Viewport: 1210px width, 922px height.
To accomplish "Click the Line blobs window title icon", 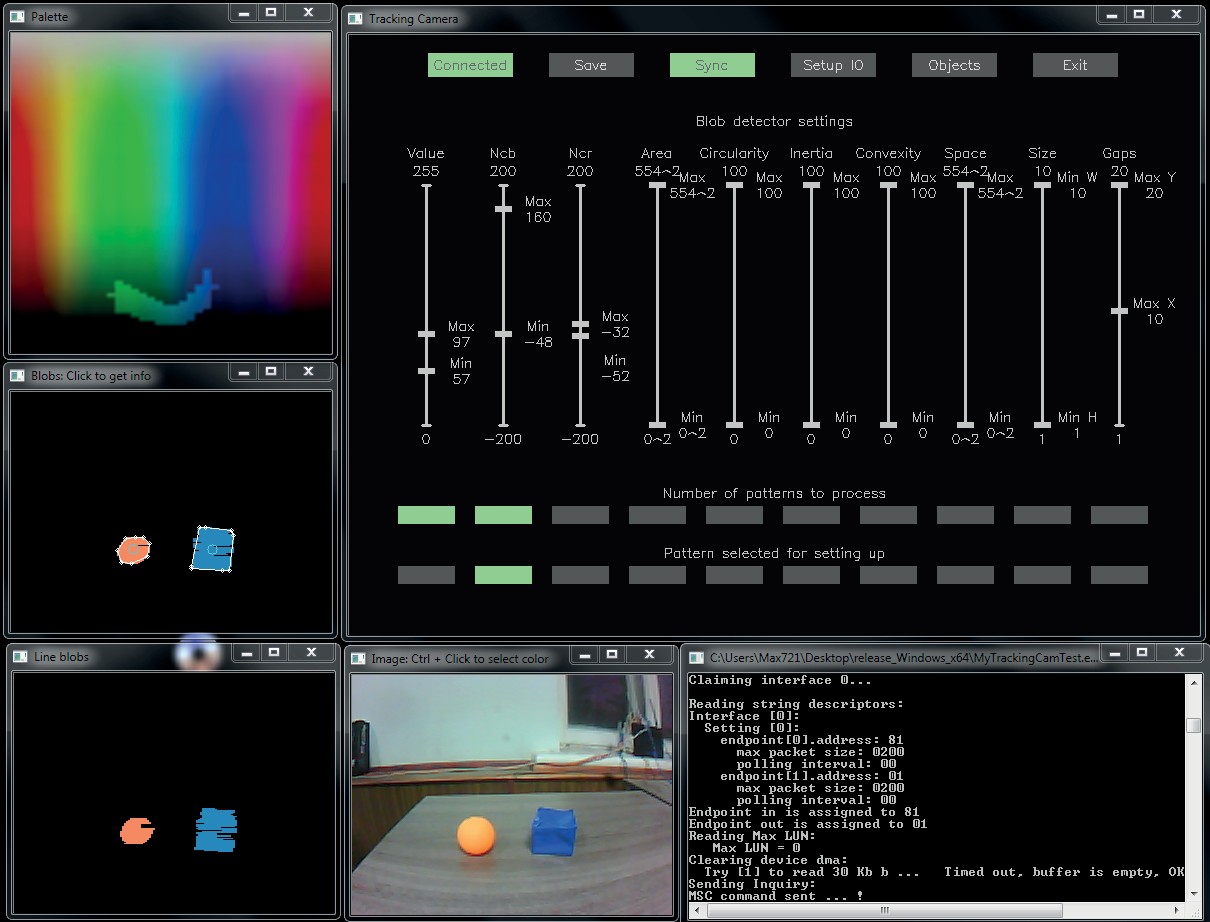I will point(21,657).
